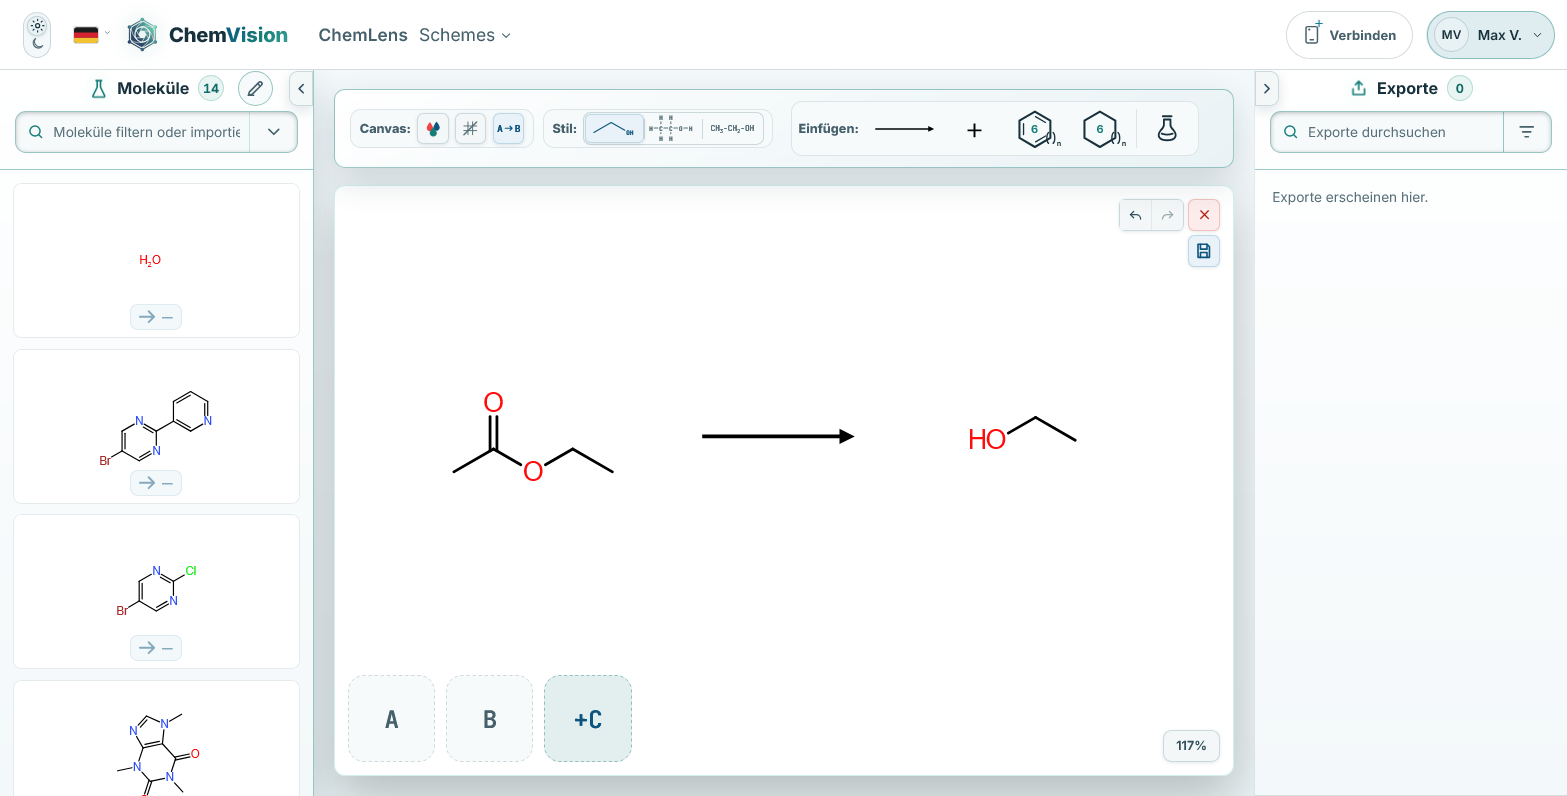This screenshot has height=796, width=1567.
Task: Select the ethanol structure on canvas
Action: click(1022, 434)
